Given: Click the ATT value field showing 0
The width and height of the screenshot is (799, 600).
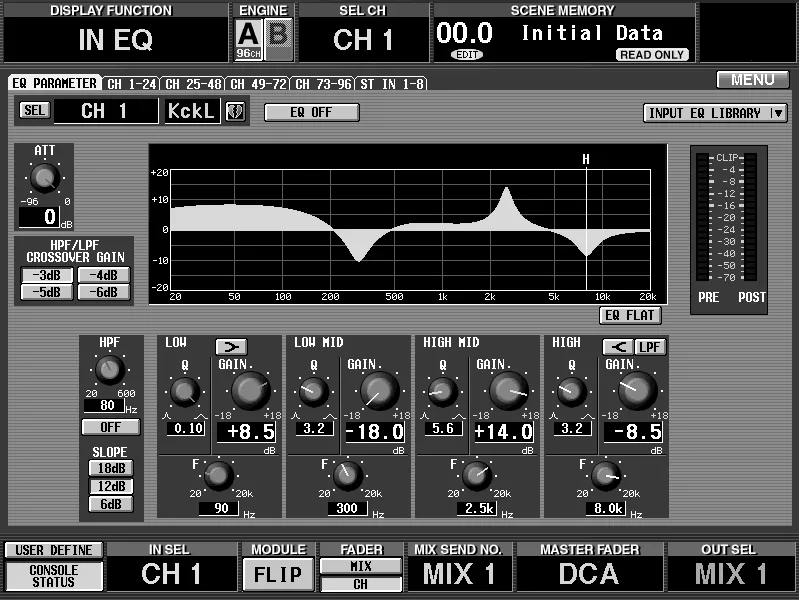Looking at the screenshot, I should [x=39, y=217].
